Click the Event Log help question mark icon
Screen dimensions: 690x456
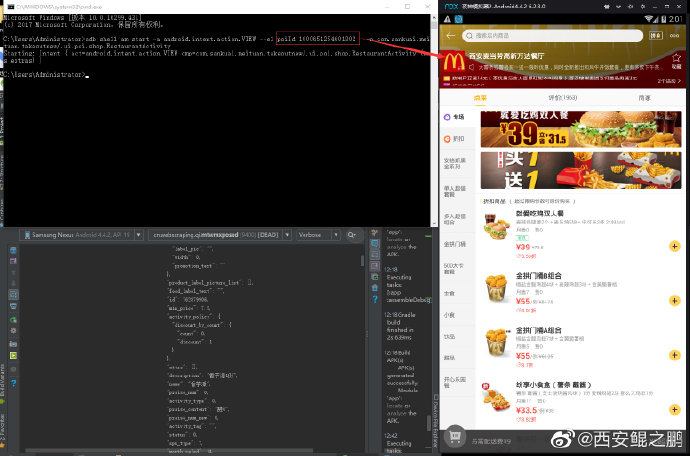click(x=375, y=299)
